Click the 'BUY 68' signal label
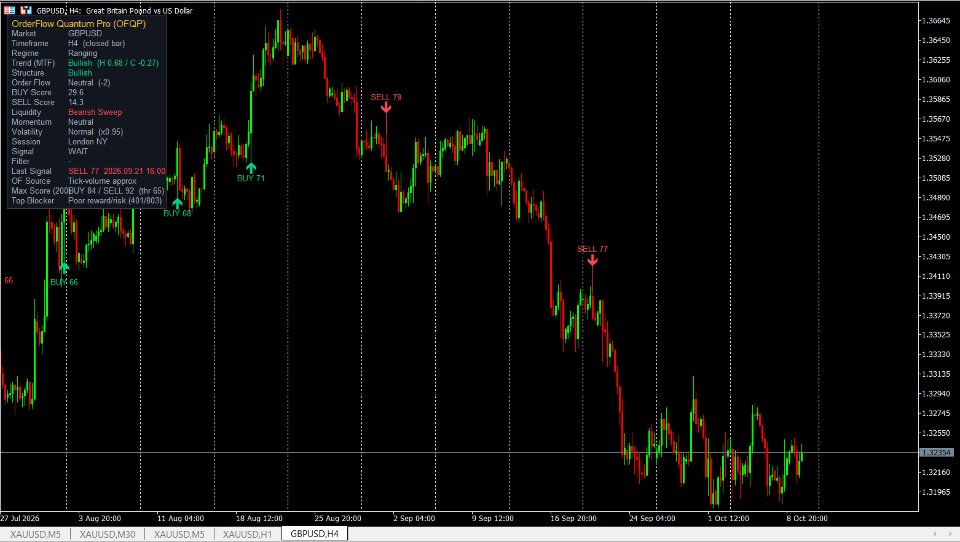This screenshot has width=960, height=542. [x=178, y=213]
